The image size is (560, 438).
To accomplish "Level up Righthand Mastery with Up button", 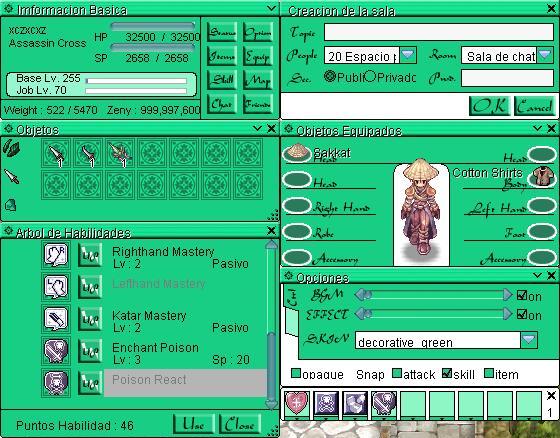I will [x=90, y=255].
